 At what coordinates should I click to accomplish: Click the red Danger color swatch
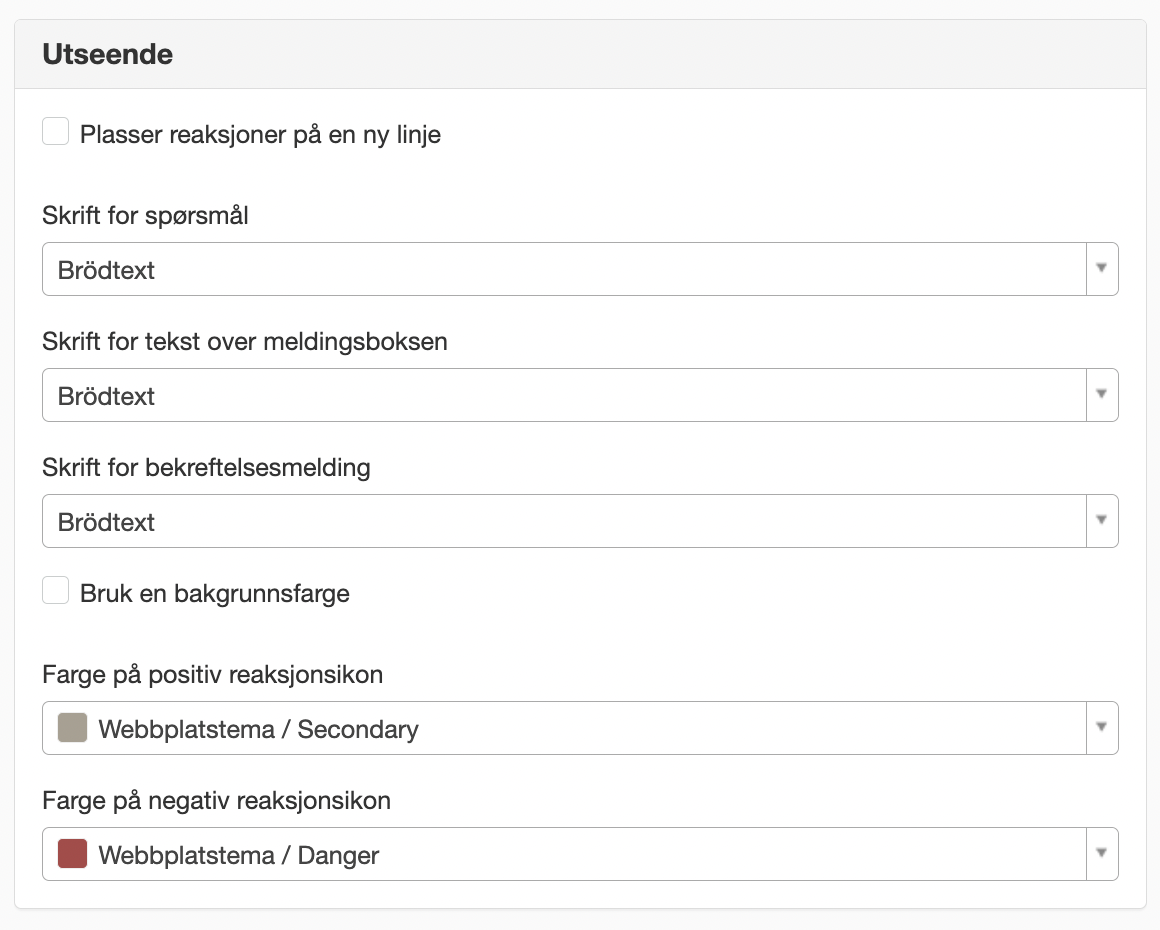click(x=72, y=854)
